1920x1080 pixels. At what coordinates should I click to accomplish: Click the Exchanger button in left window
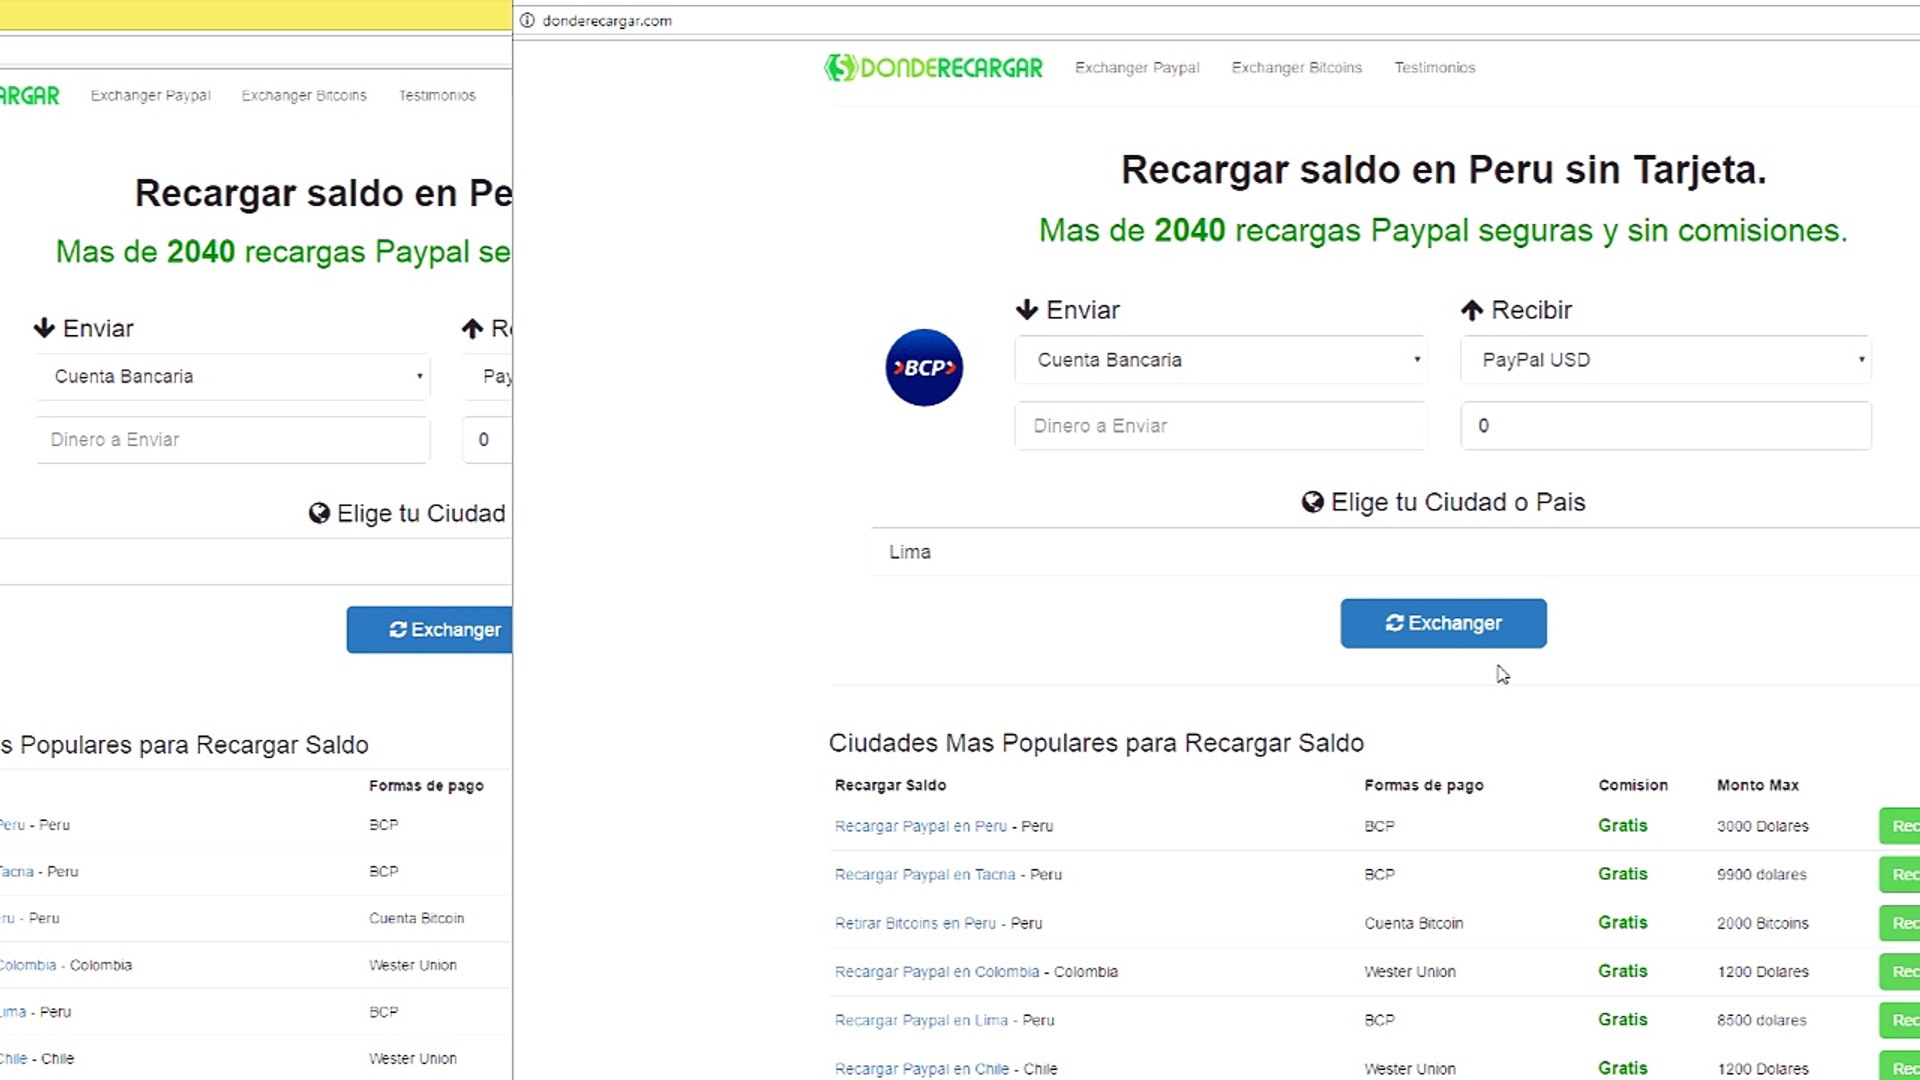point(430,630)
